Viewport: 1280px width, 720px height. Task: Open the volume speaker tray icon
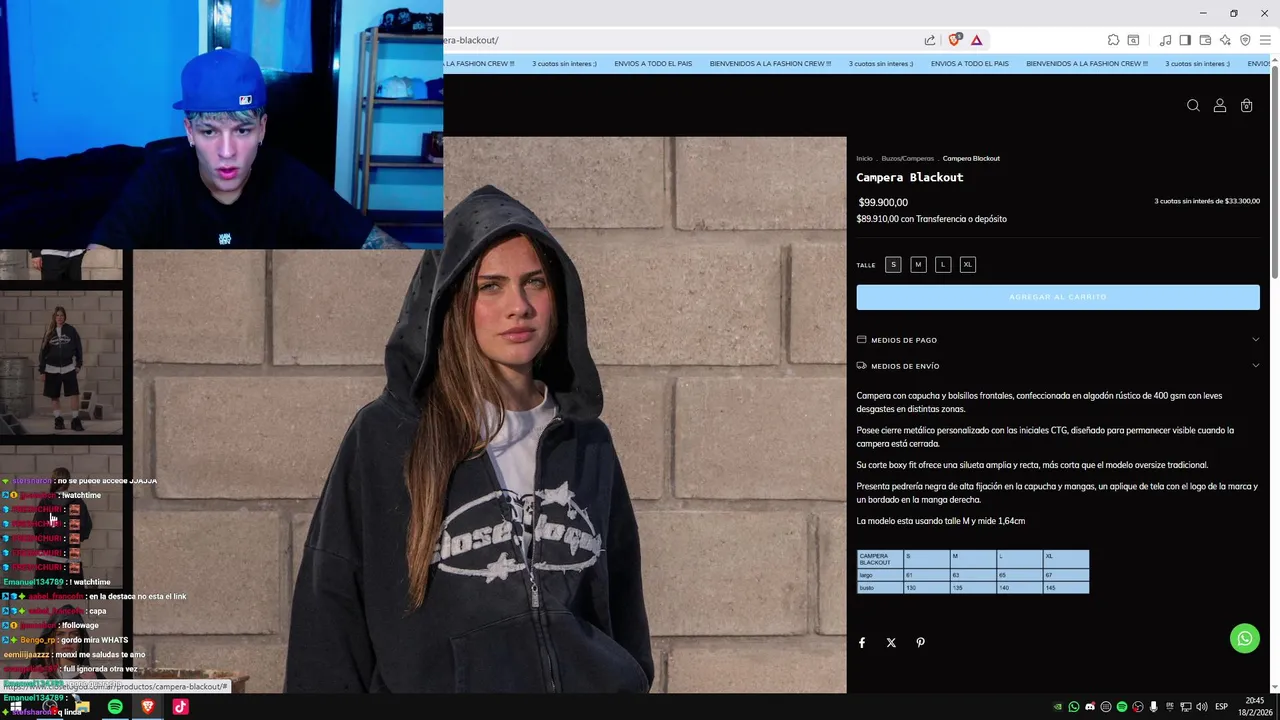click(x=1201, y=707)
